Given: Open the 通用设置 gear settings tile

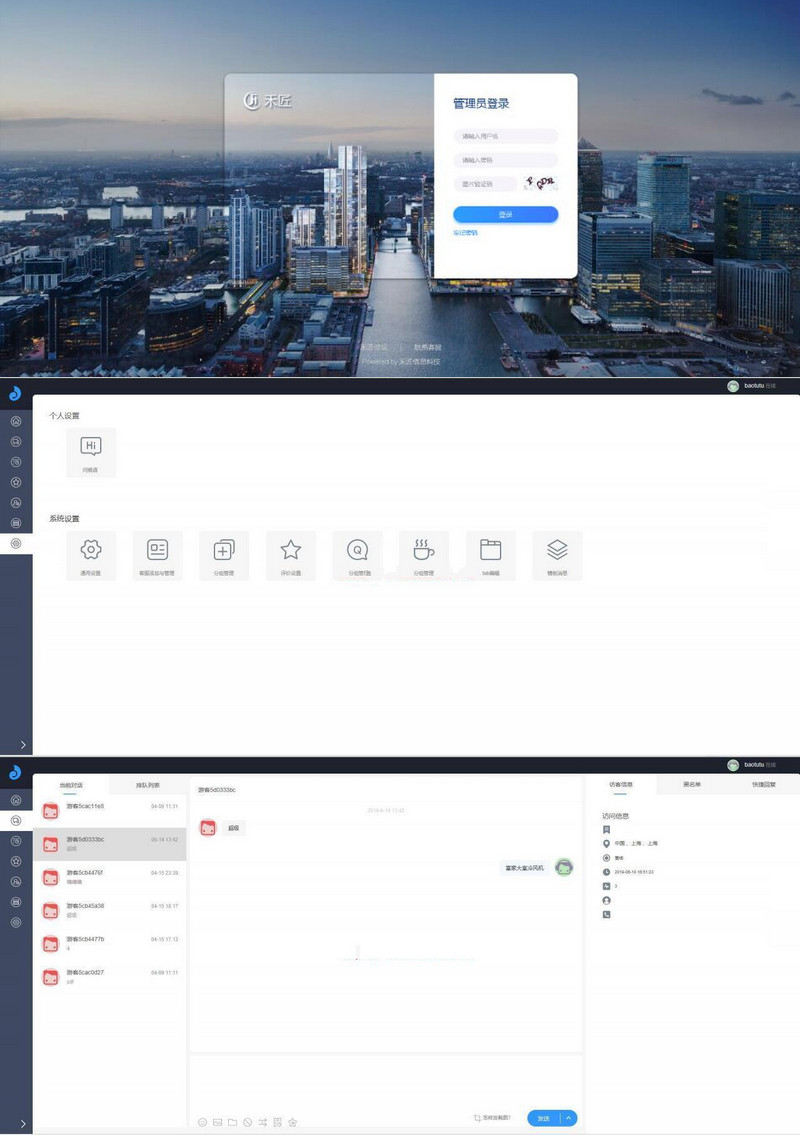Looking at the screenshot, I should point(90,555).
